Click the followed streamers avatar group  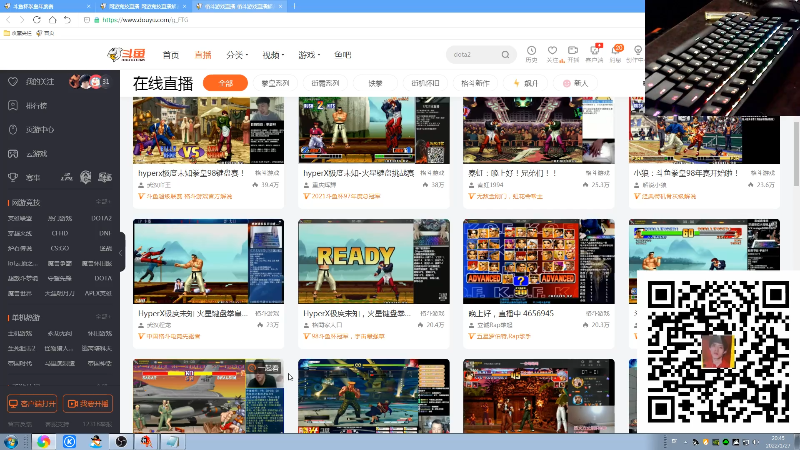point(89,82)
